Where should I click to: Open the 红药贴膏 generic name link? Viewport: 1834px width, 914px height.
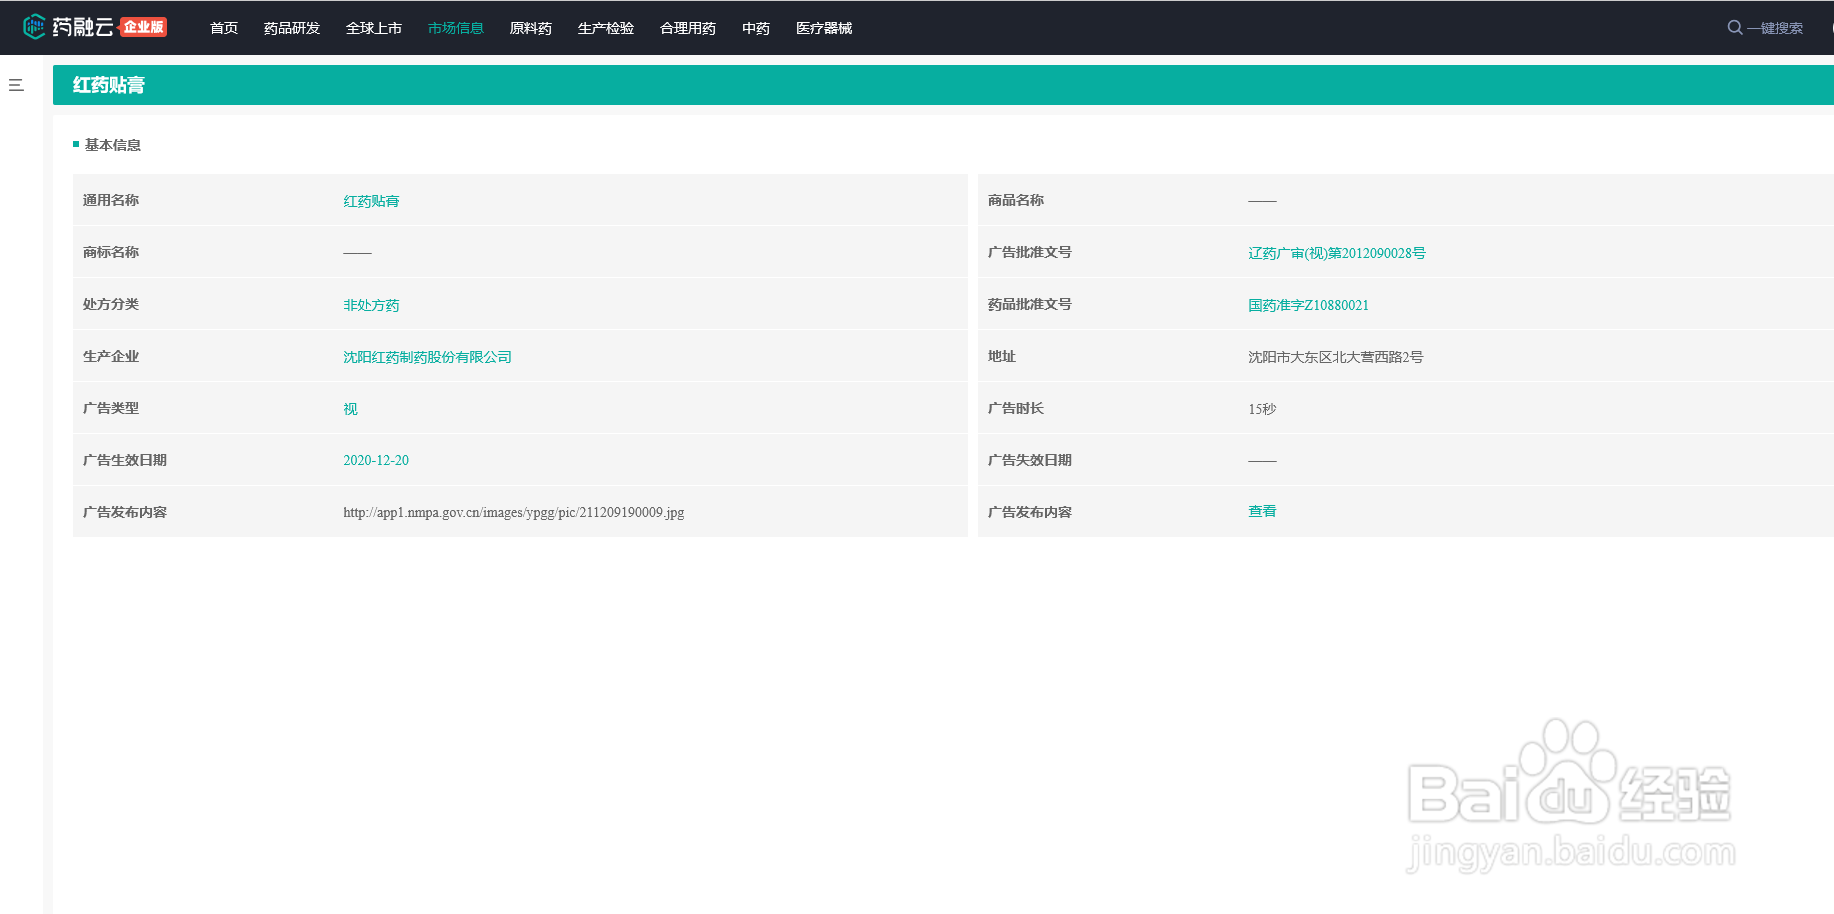point(371,201)
